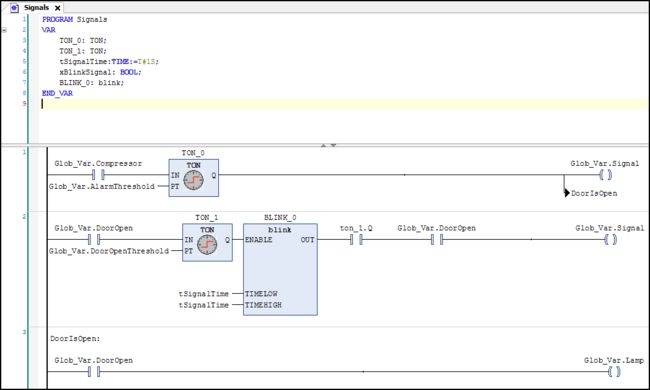Click the END_VAR keyword
The image size is (650, 390).
(57, 93)
